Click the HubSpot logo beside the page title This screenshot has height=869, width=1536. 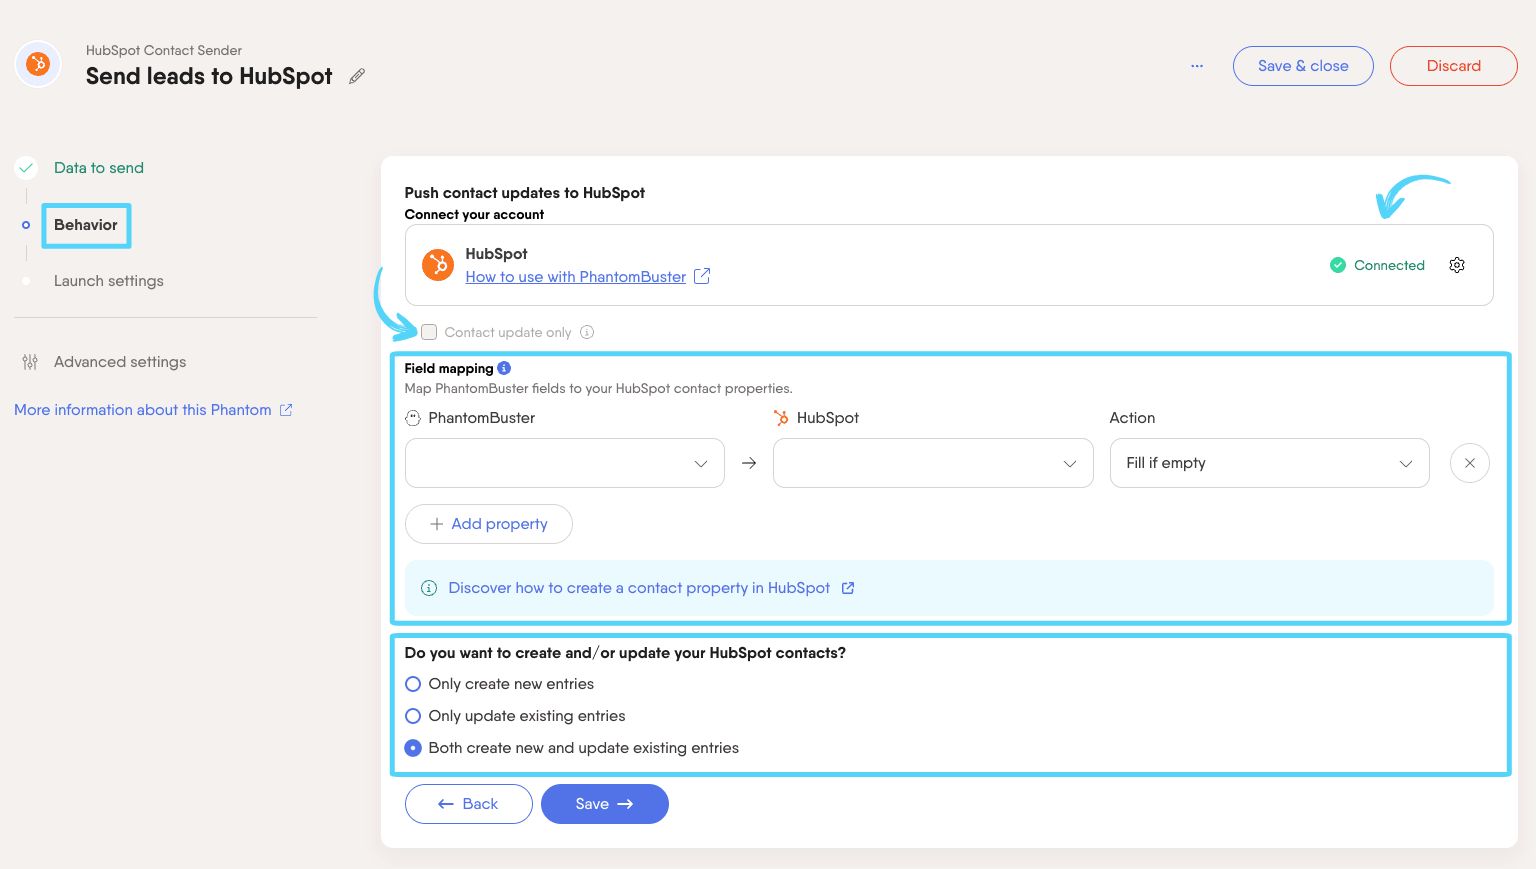click(x=38, y=65)
